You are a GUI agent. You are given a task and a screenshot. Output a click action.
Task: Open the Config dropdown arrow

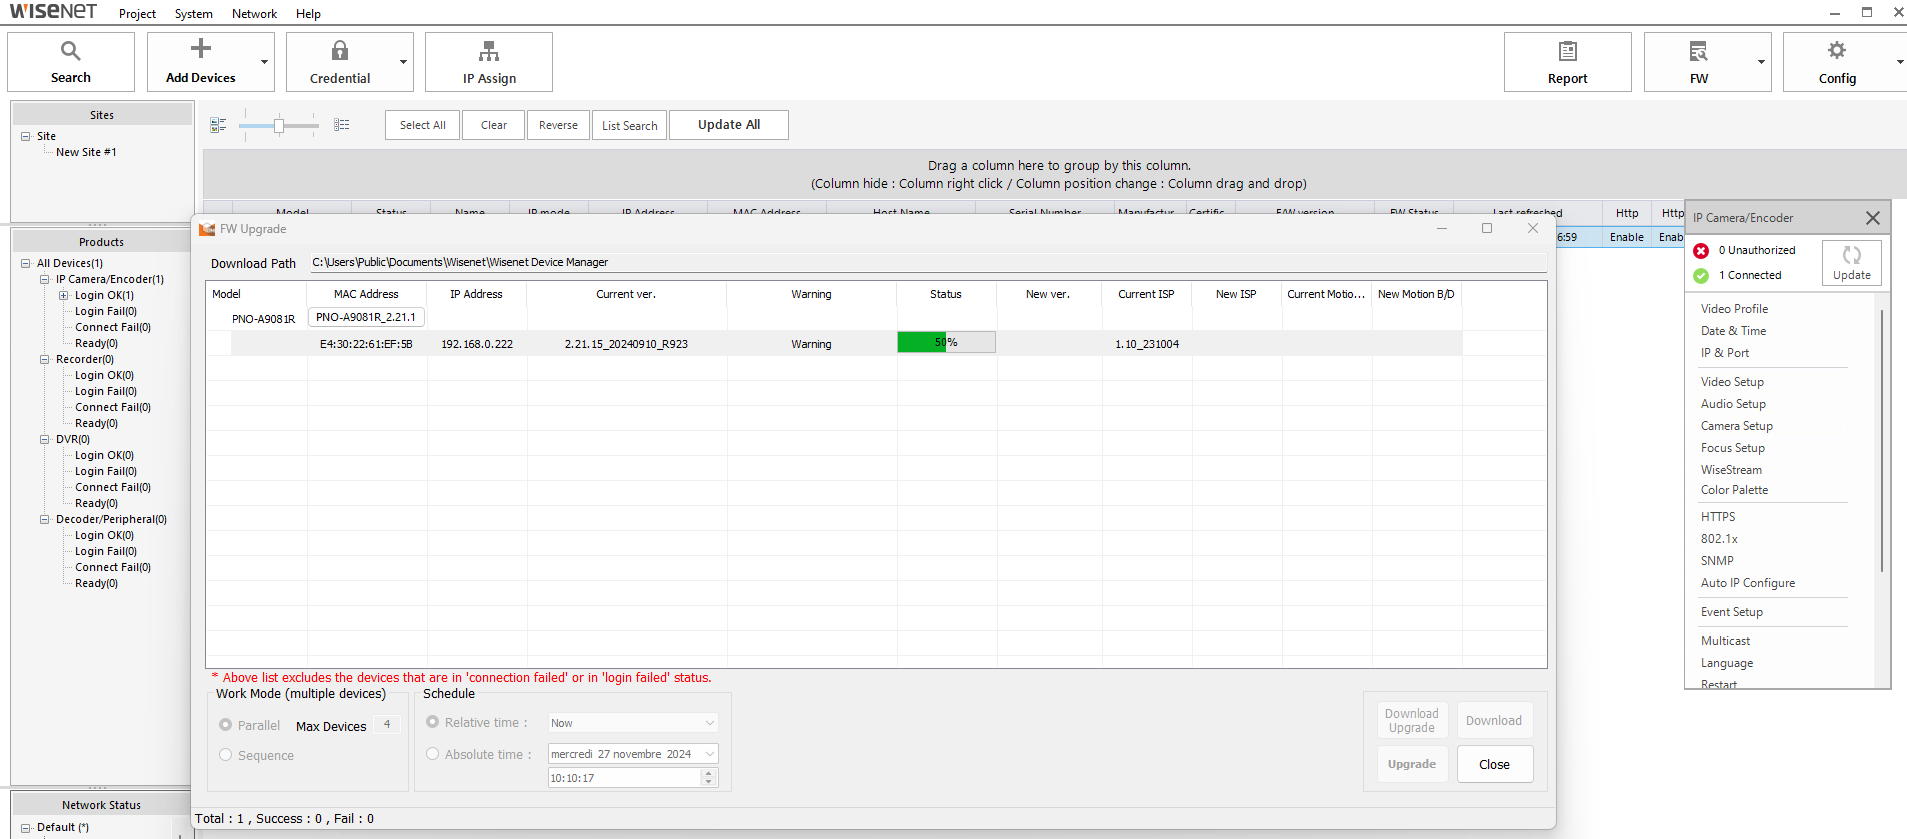pyautogui.click(x=1899, y=62)
